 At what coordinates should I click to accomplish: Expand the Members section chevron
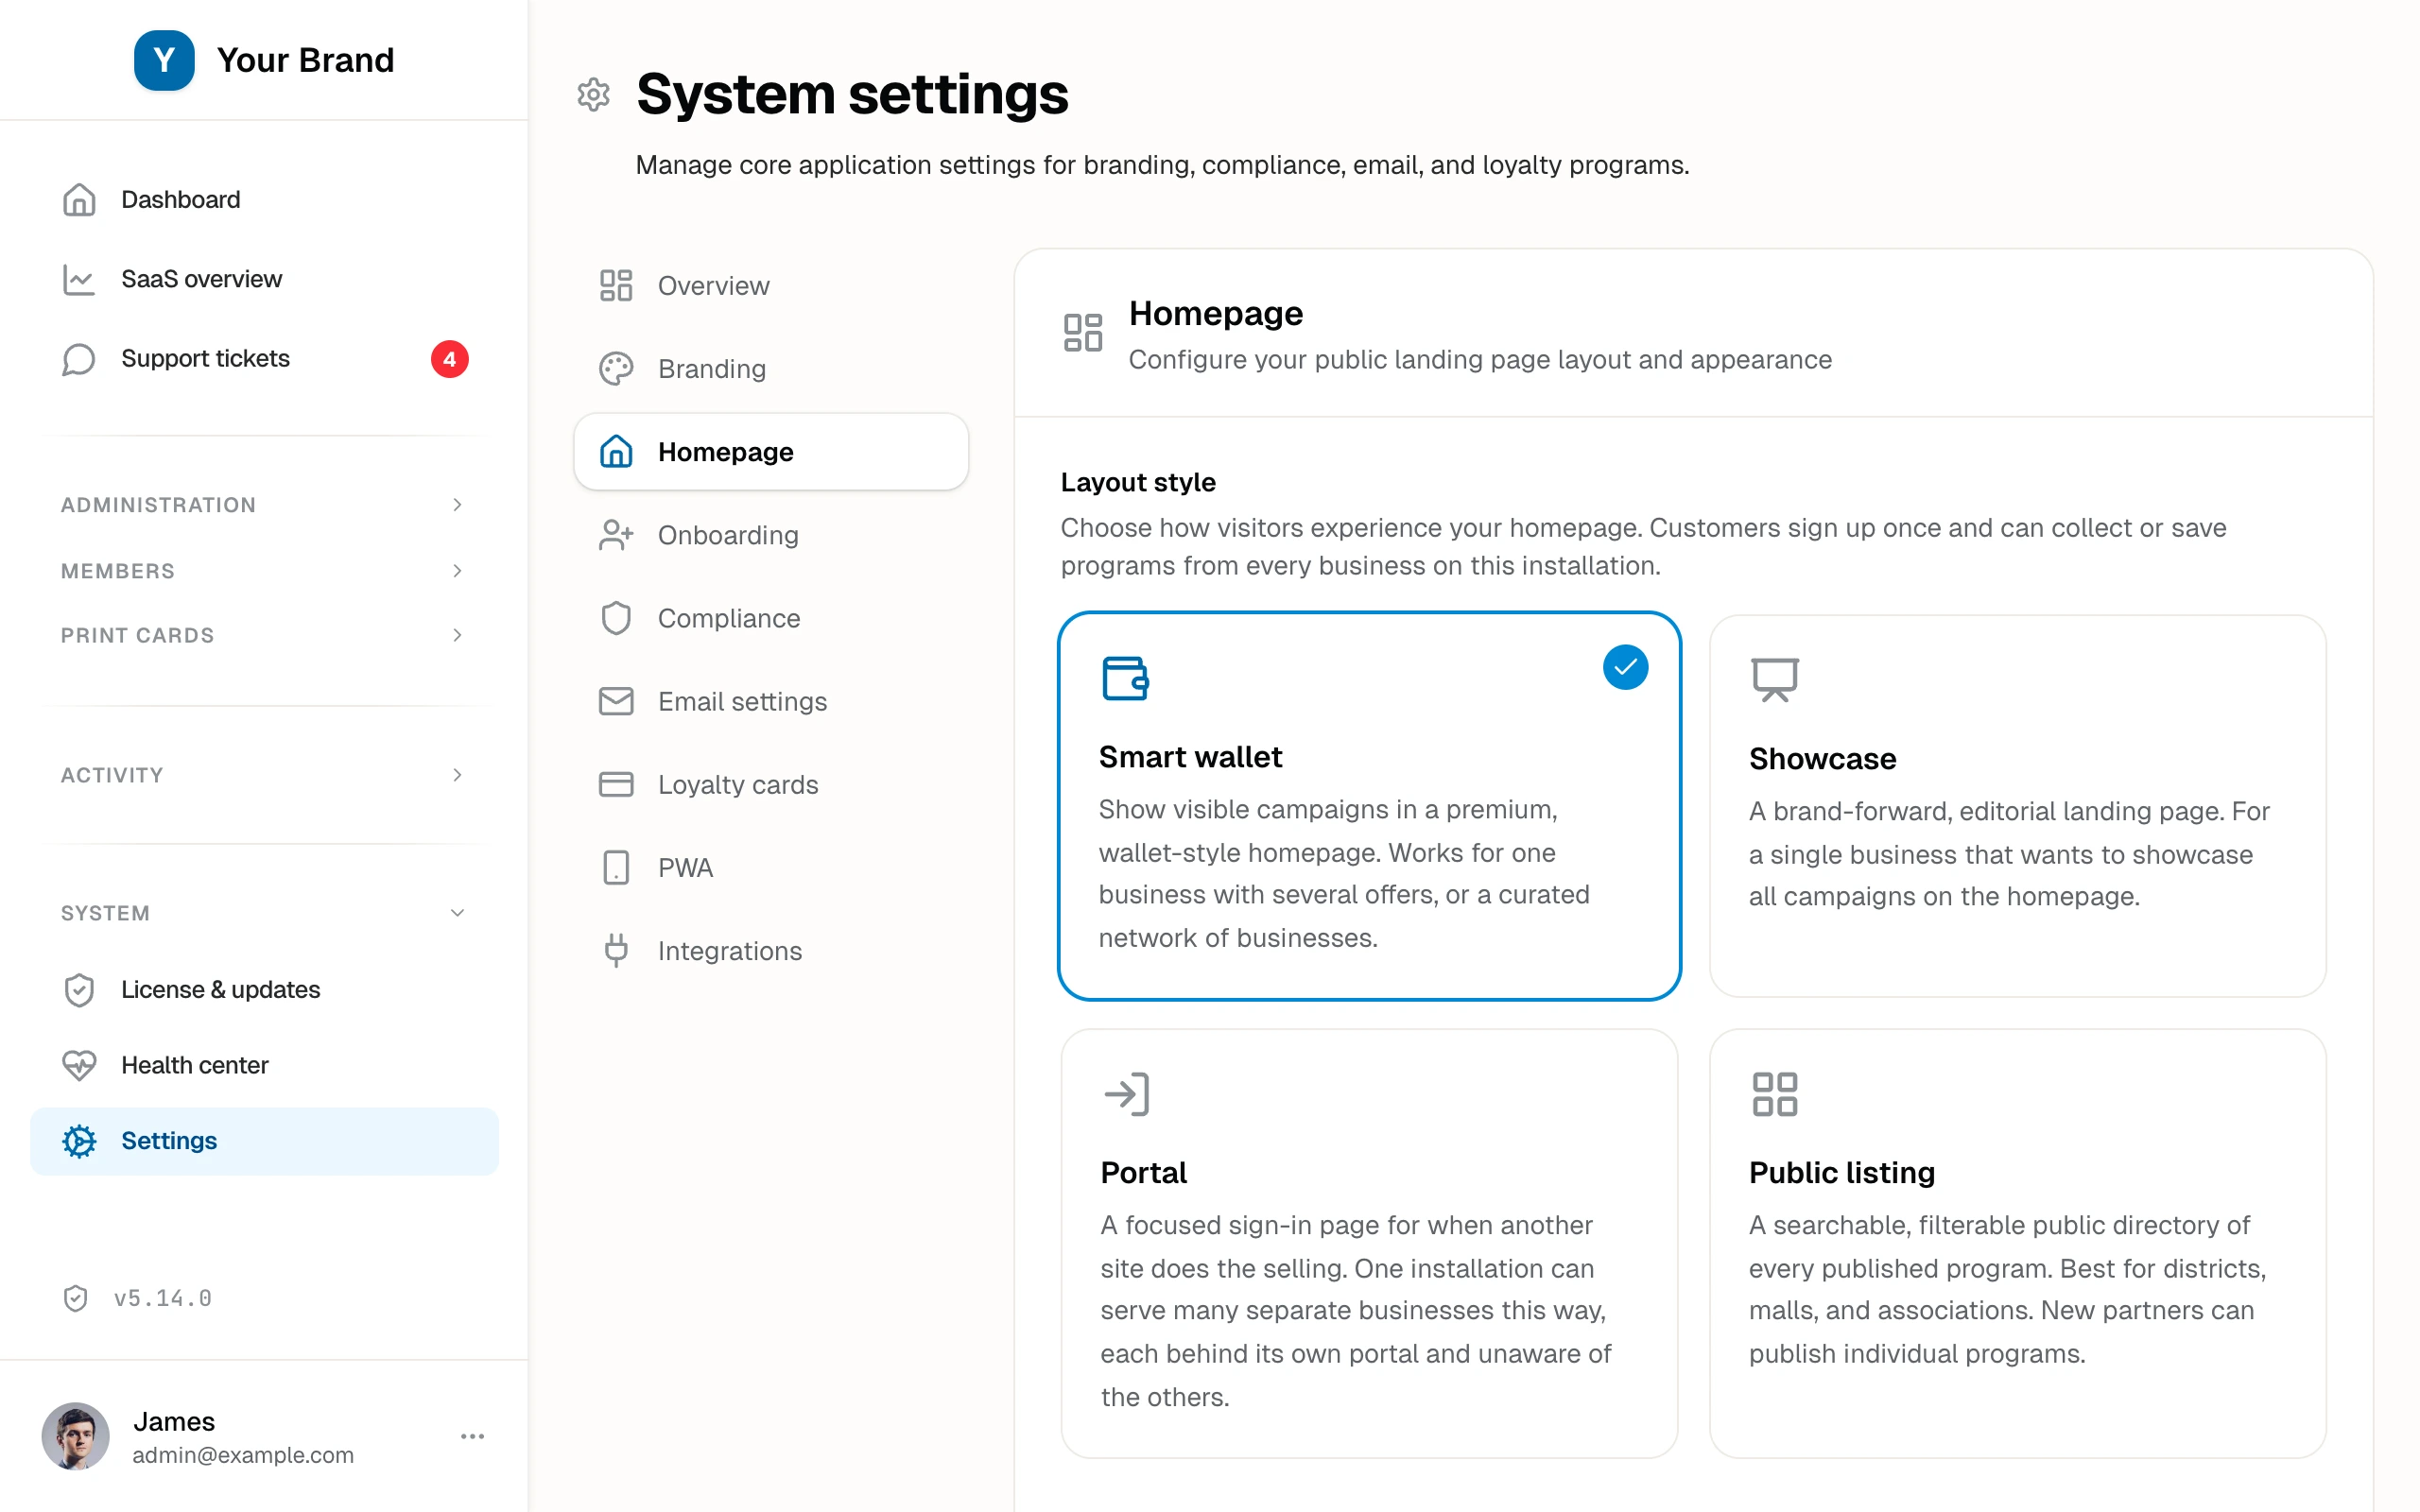point(457,571)
